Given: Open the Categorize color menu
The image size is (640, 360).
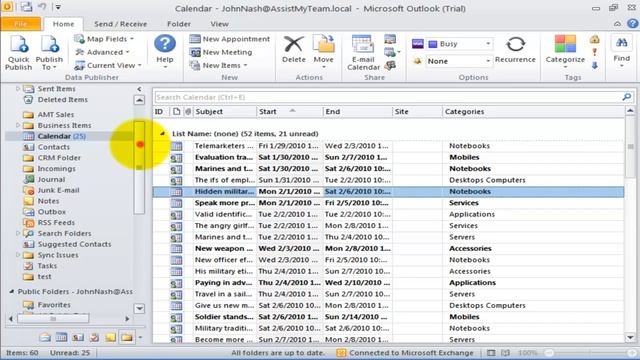Looking at the screenshot, I should click(x=565, y=51).
